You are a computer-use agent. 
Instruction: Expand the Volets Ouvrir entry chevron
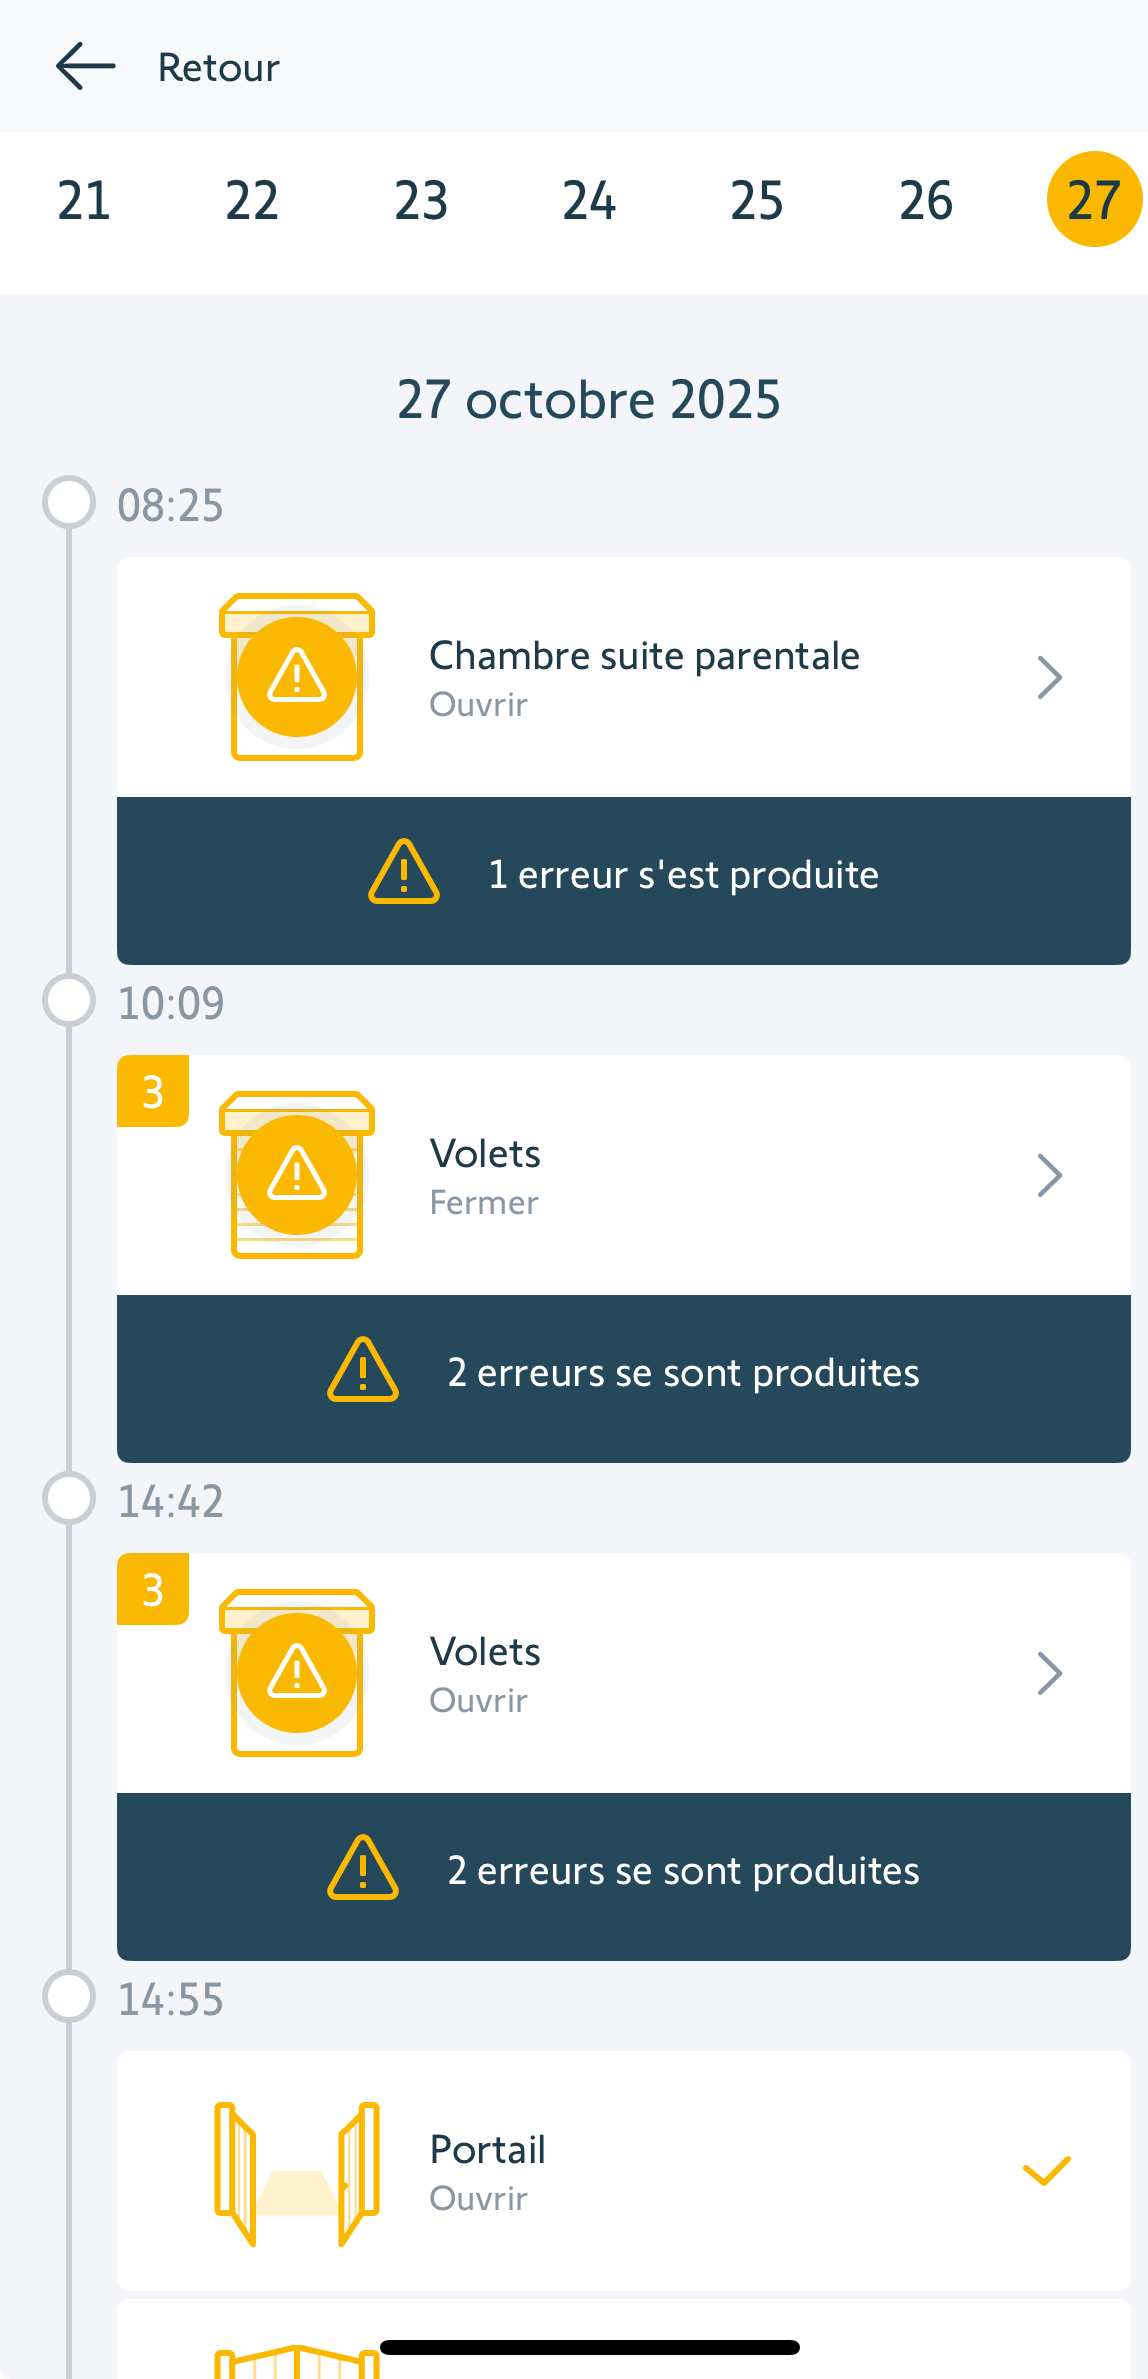pos(1049,1673)
